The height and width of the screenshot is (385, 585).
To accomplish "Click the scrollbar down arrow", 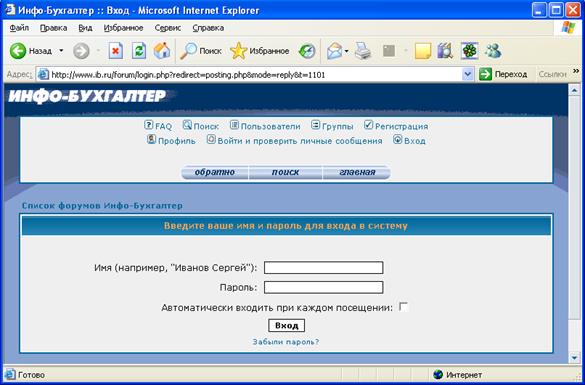I will 574,358.
